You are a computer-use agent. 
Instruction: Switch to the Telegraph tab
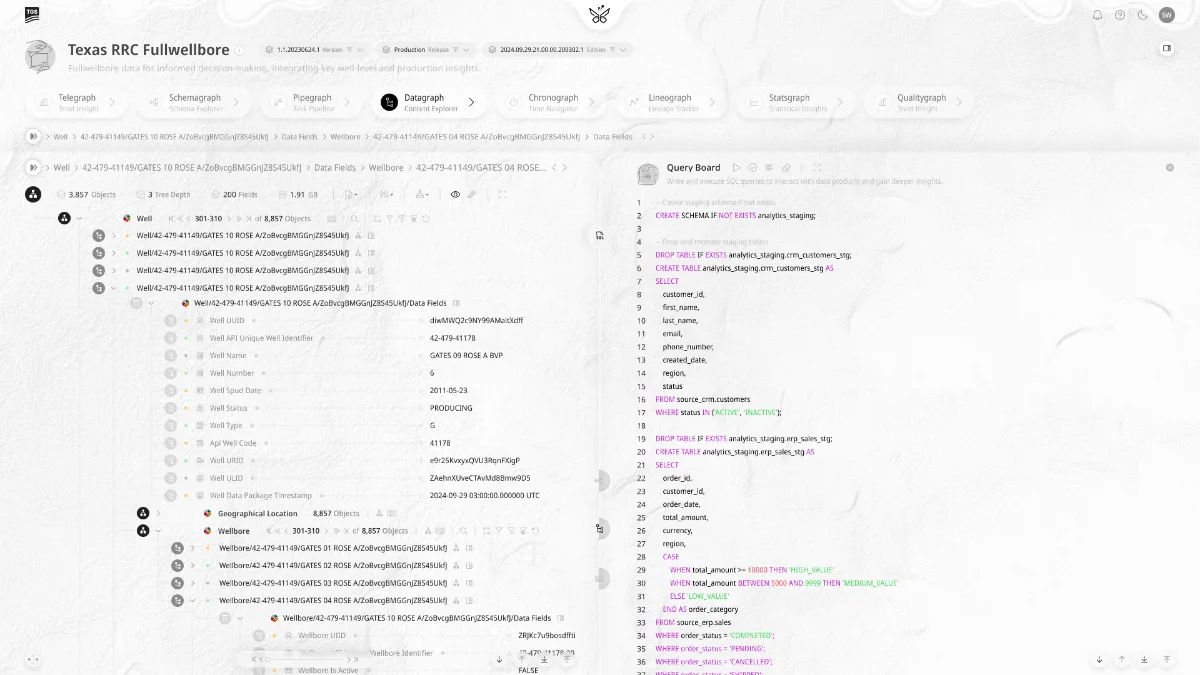(x=77, y=102)
